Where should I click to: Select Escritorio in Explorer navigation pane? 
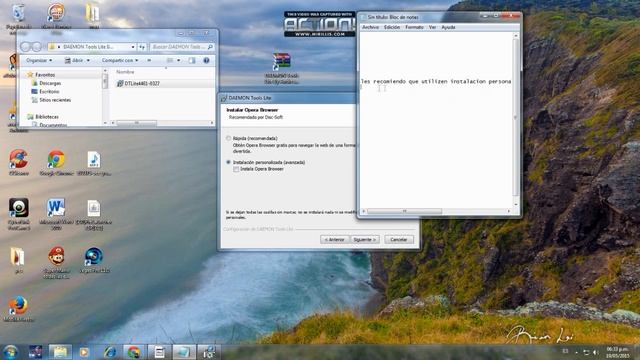49,91
